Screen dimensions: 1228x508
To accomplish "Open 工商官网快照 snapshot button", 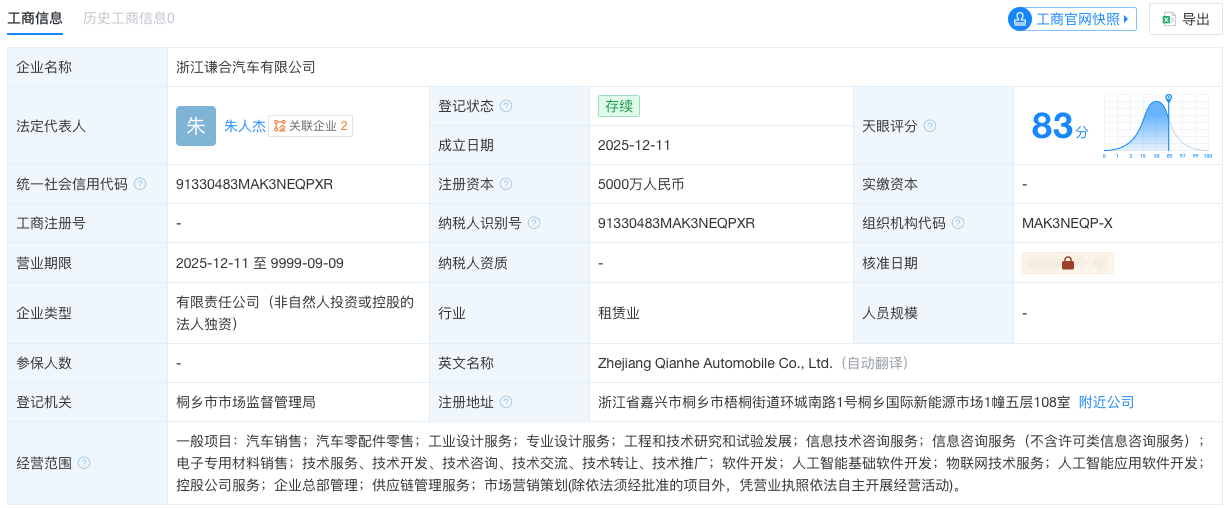I will pyautogui.click(x=1072, y=19).
